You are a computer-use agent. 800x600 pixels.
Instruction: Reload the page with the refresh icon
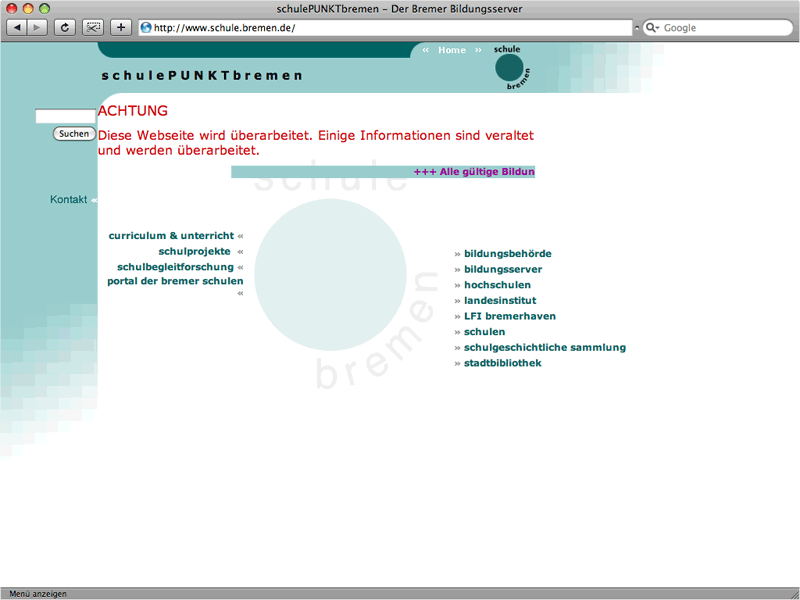66,27
